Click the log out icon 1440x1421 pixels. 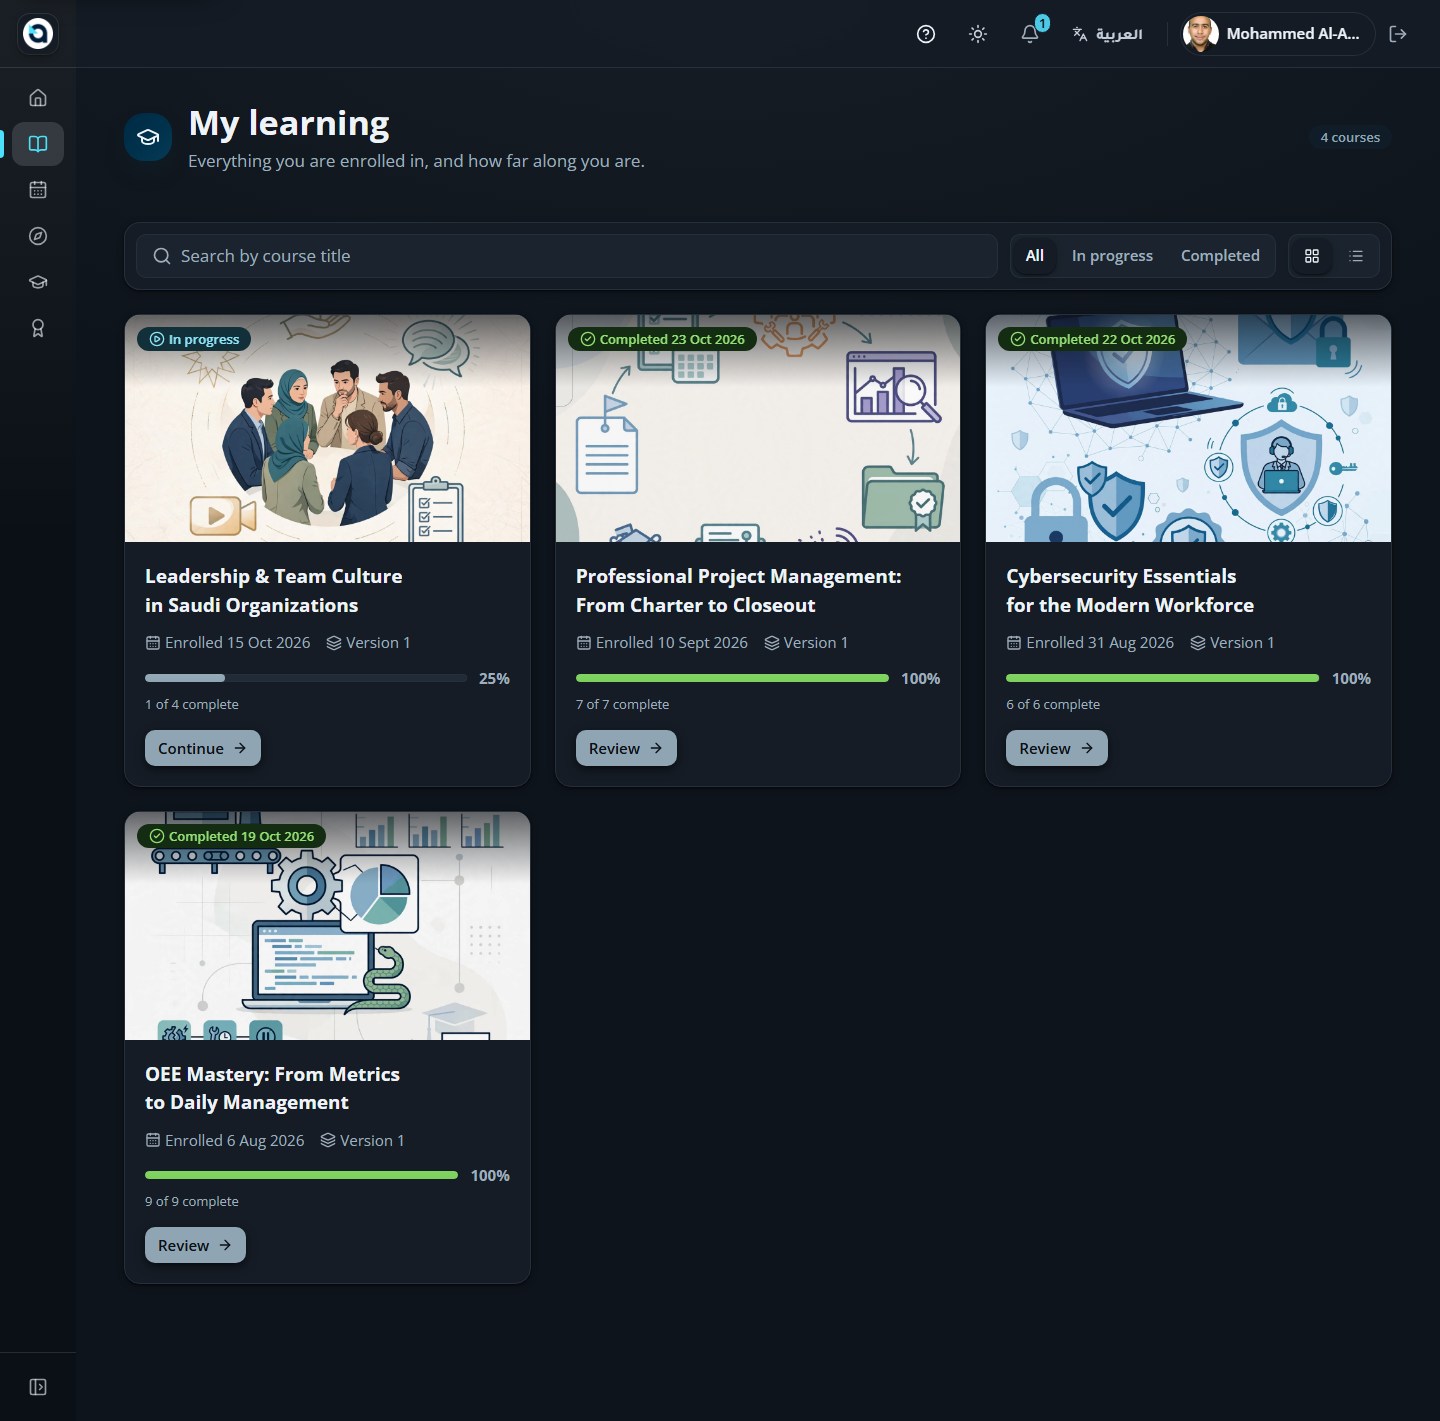tap(1398, 34)
